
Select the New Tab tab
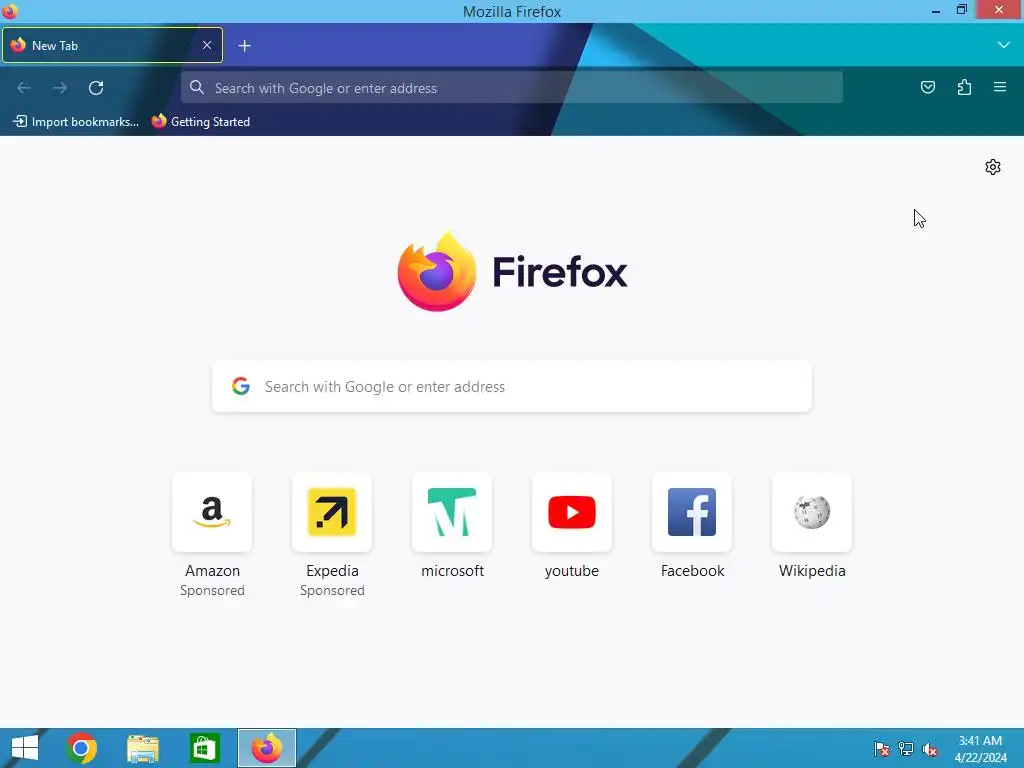click(x=112, y=45)
